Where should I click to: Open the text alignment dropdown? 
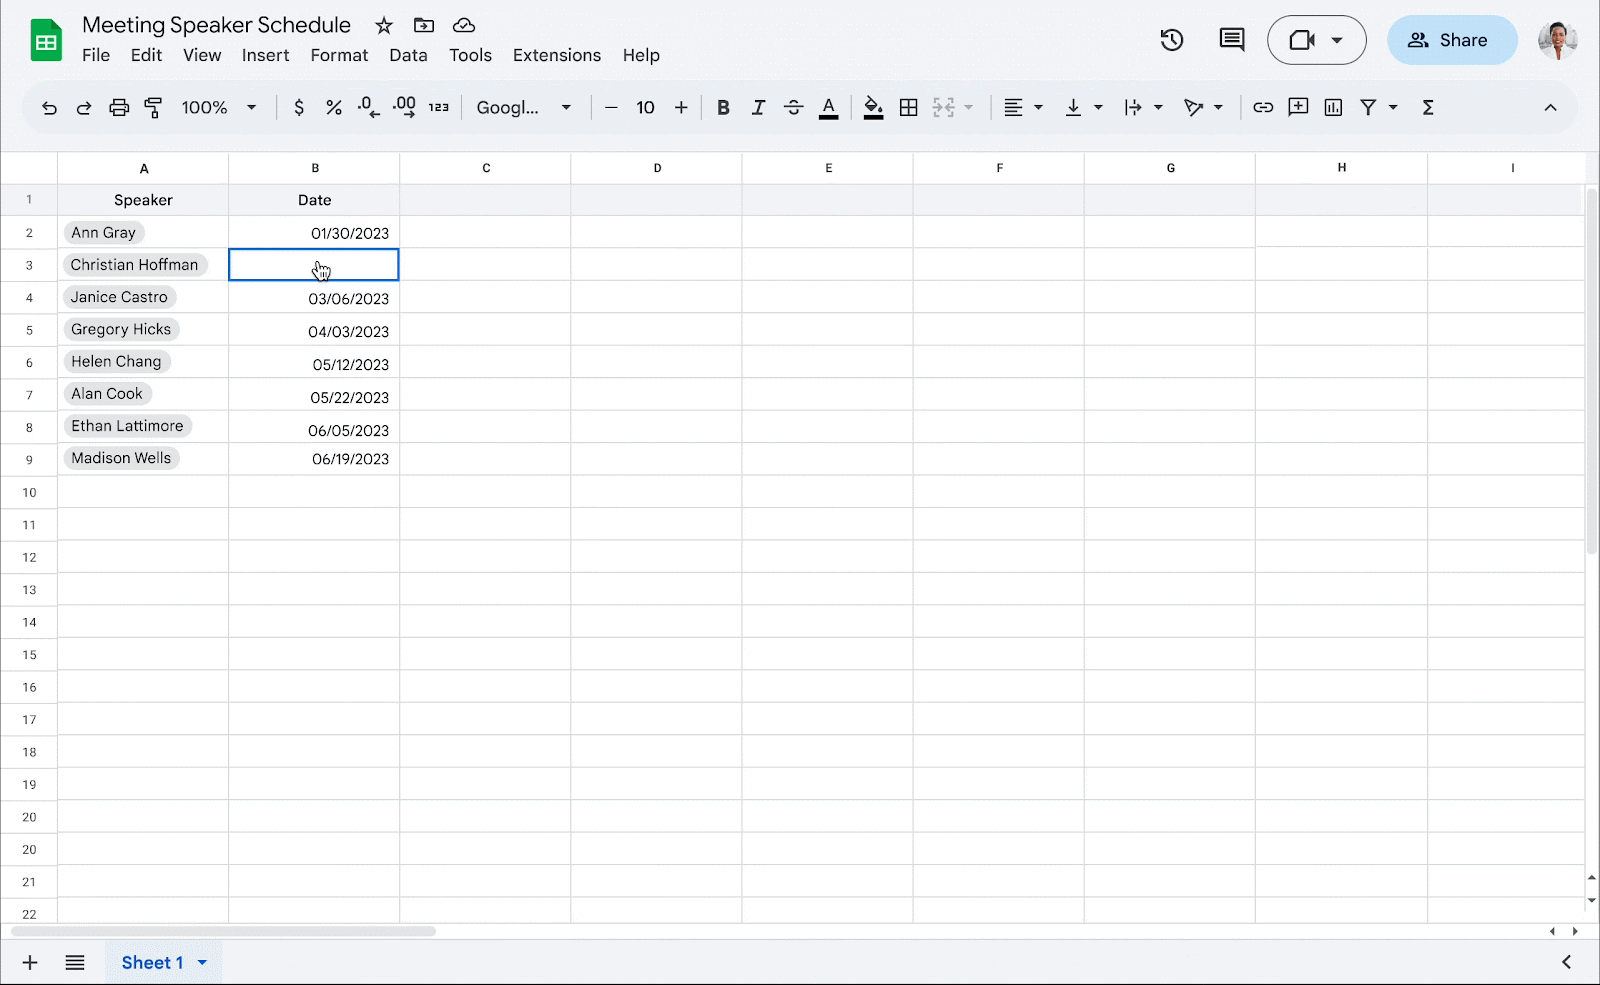1022,107
